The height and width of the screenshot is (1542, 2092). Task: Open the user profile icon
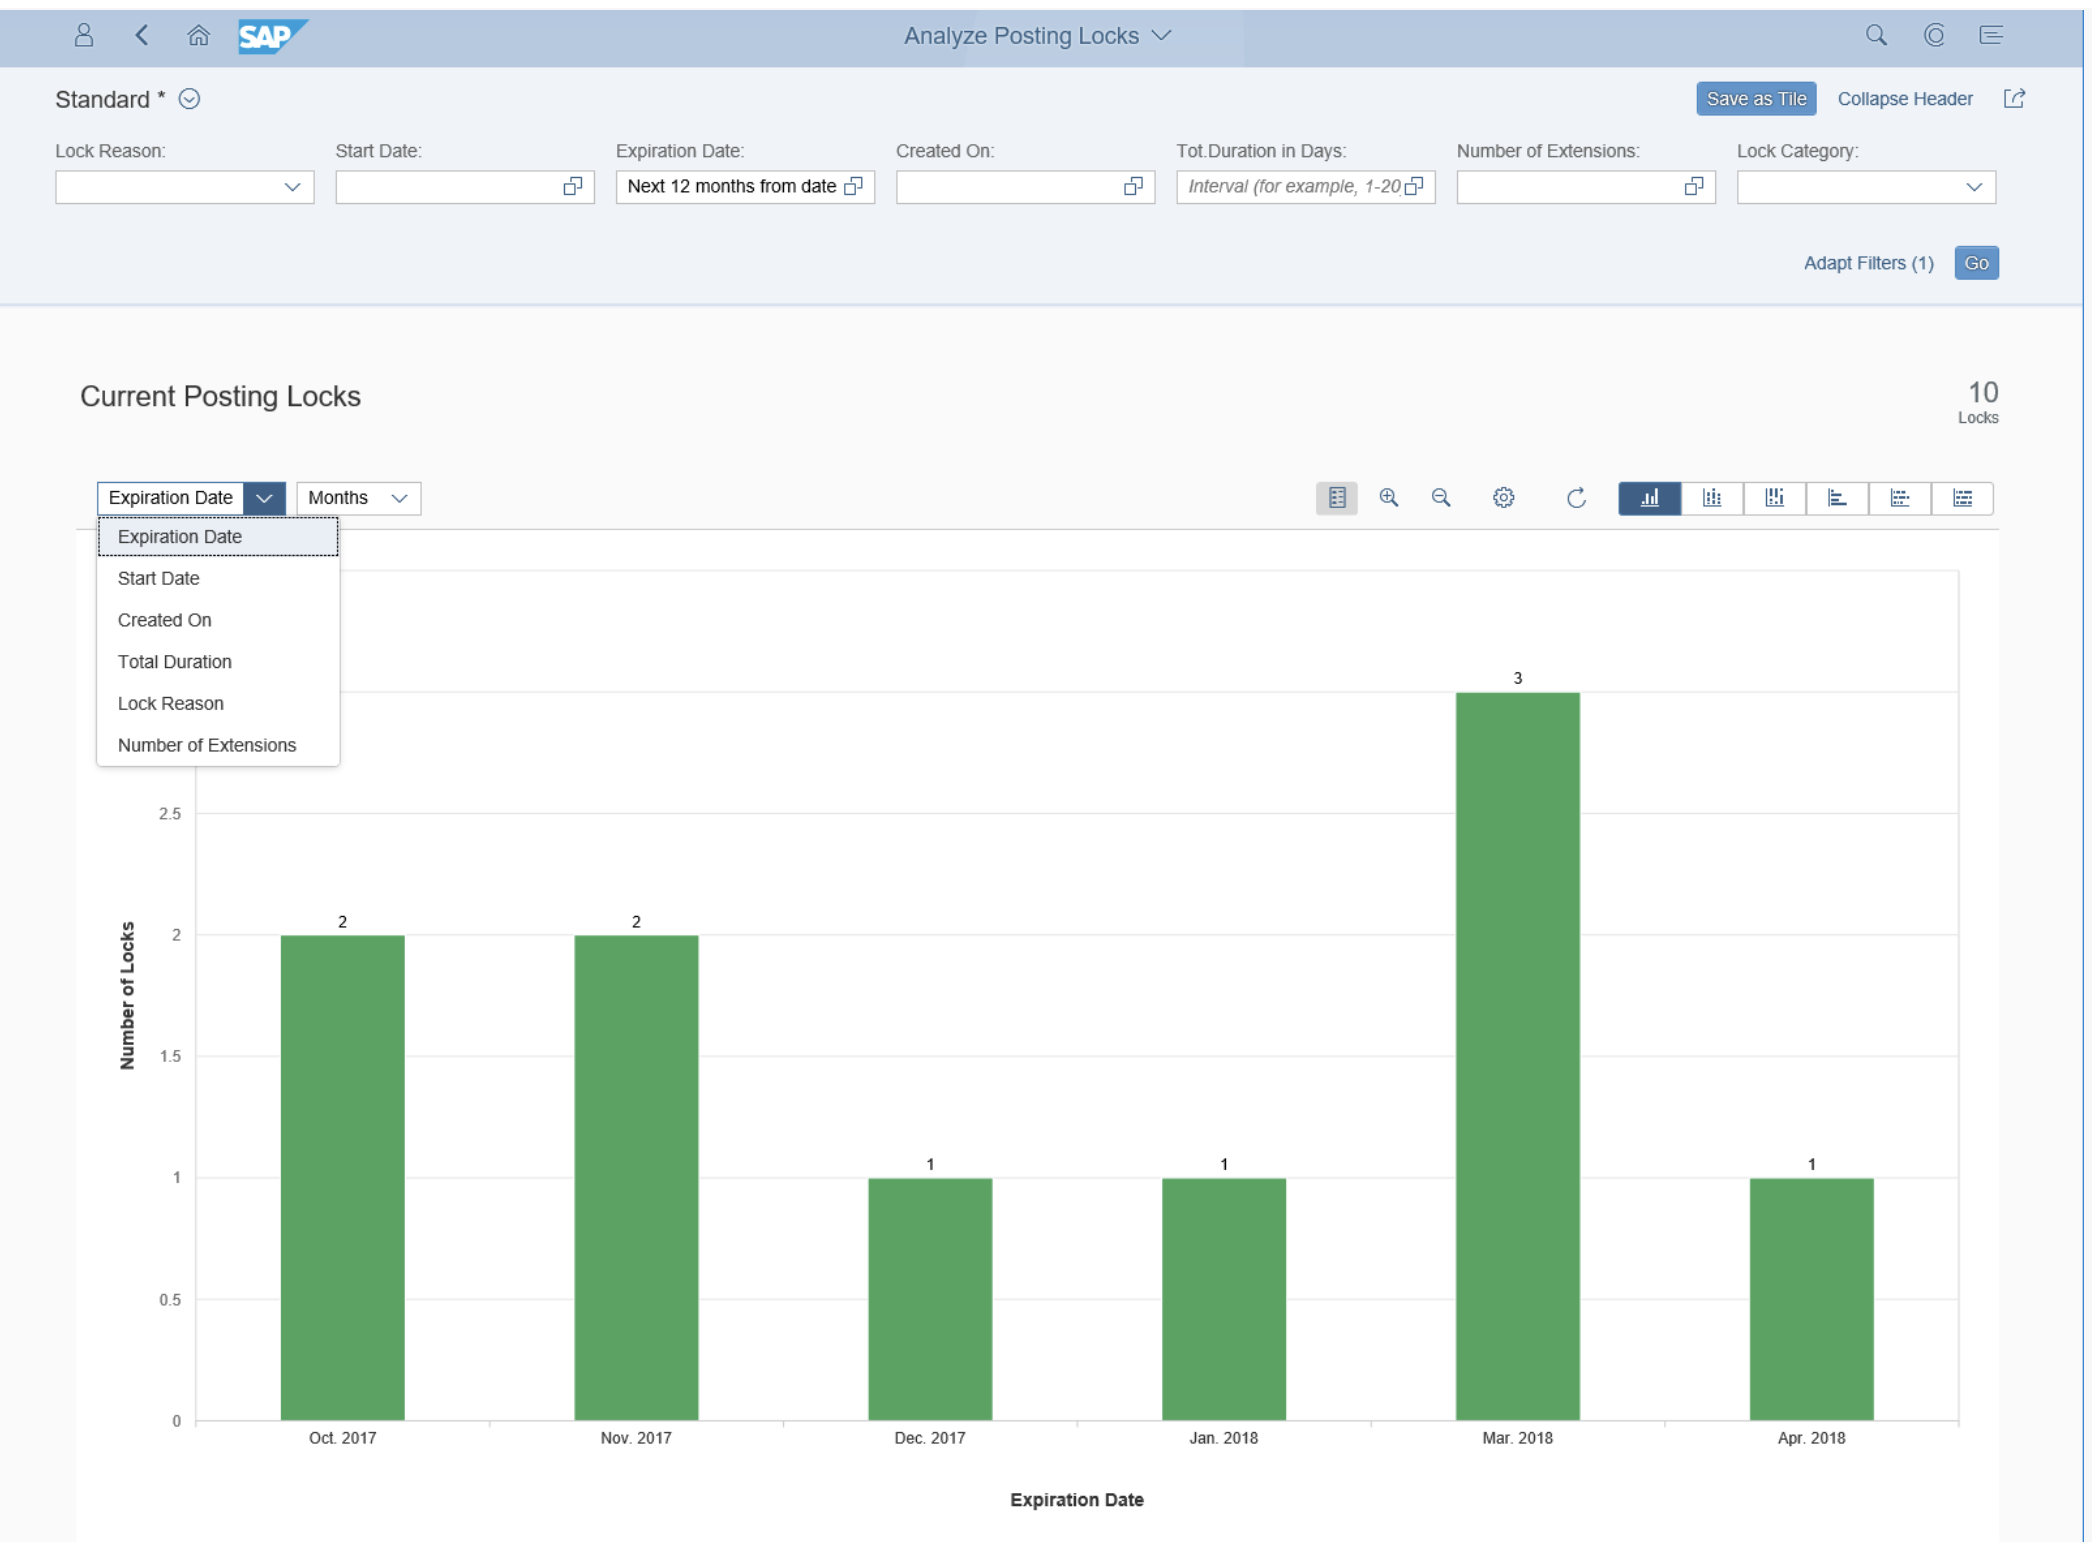[84, 35]
